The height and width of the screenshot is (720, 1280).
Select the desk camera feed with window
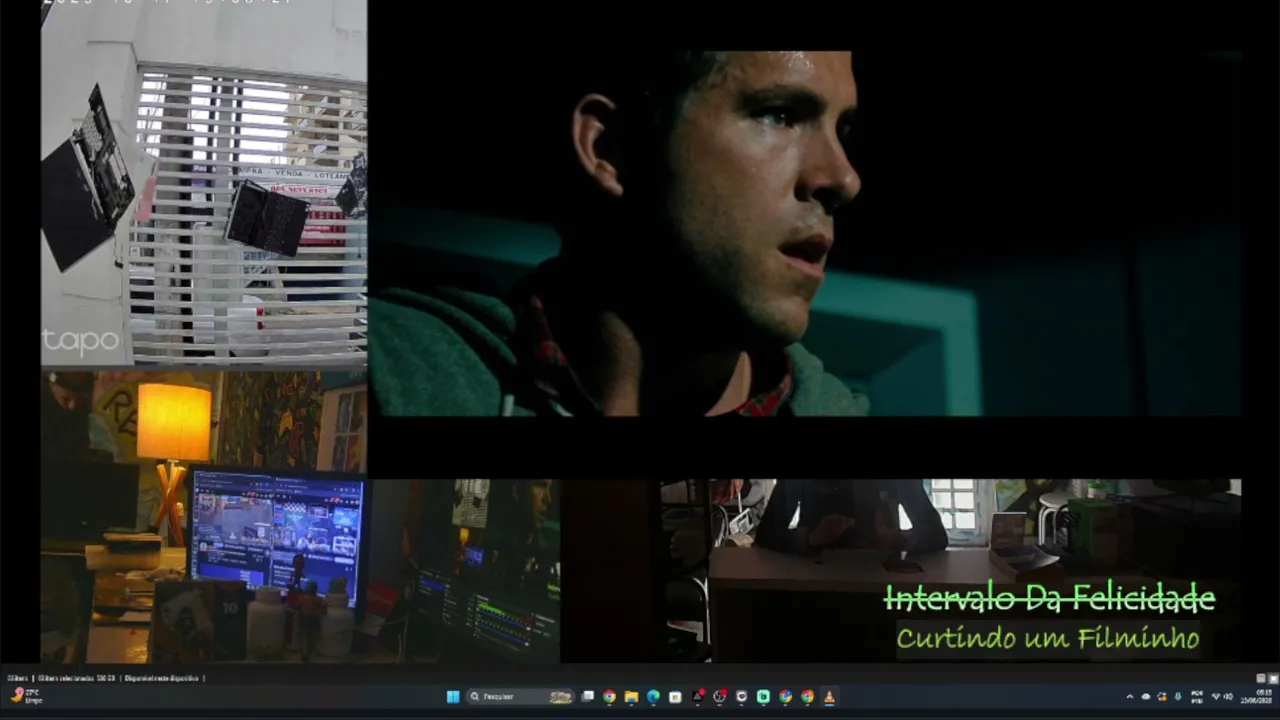point(950,570)
